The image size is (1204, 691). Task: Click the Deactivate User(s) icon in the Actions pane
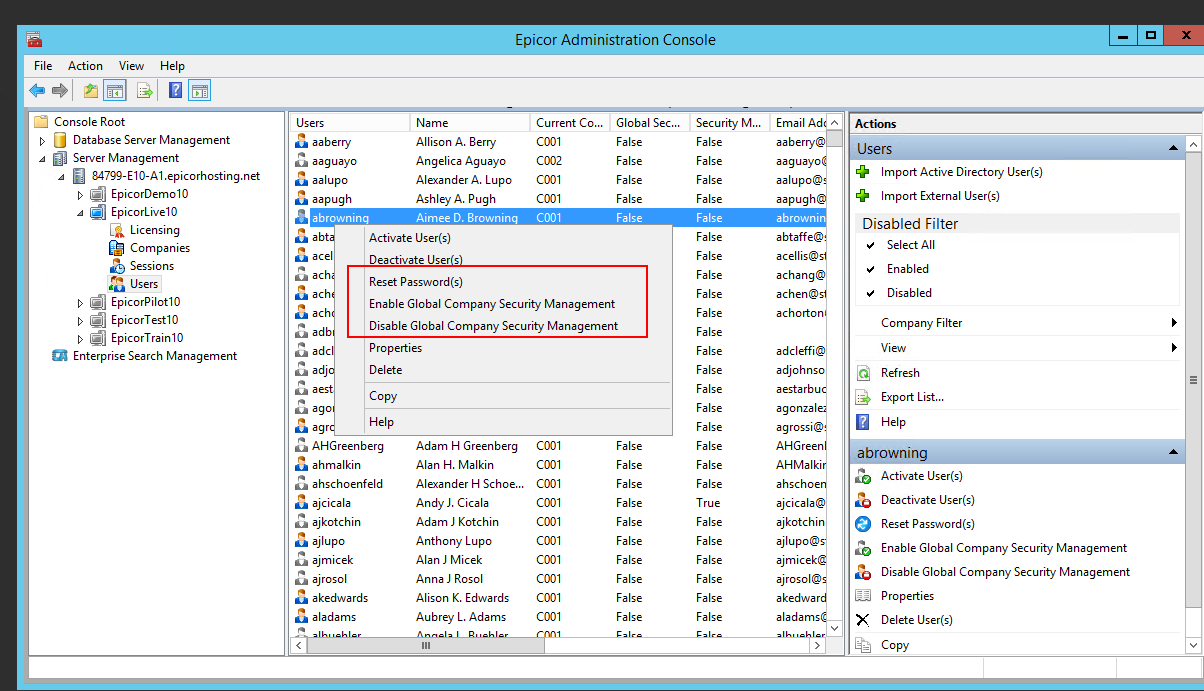[863, 500]
